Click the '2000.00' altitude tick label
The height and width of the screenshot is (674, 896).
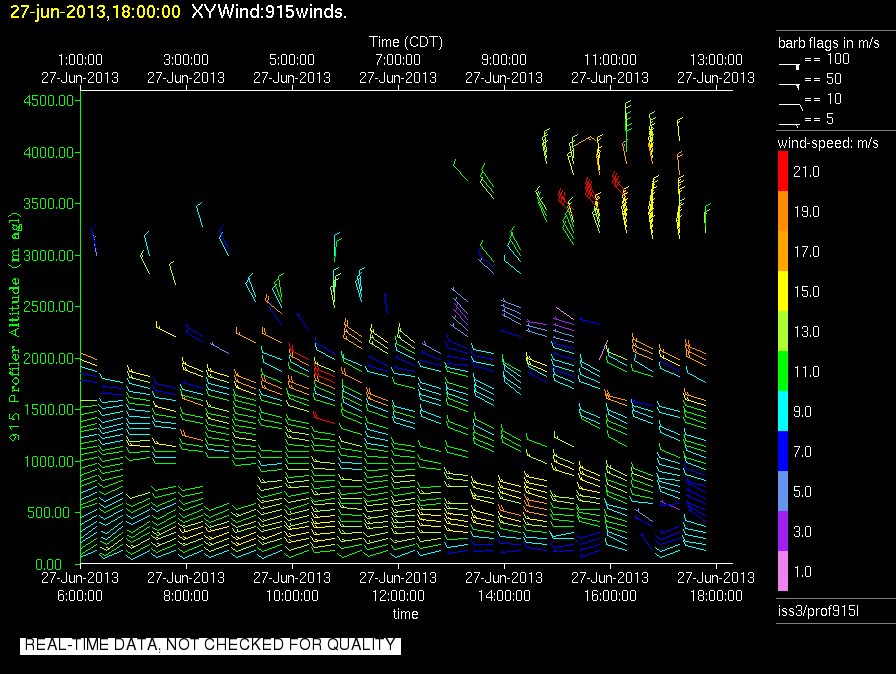[49, 358]
